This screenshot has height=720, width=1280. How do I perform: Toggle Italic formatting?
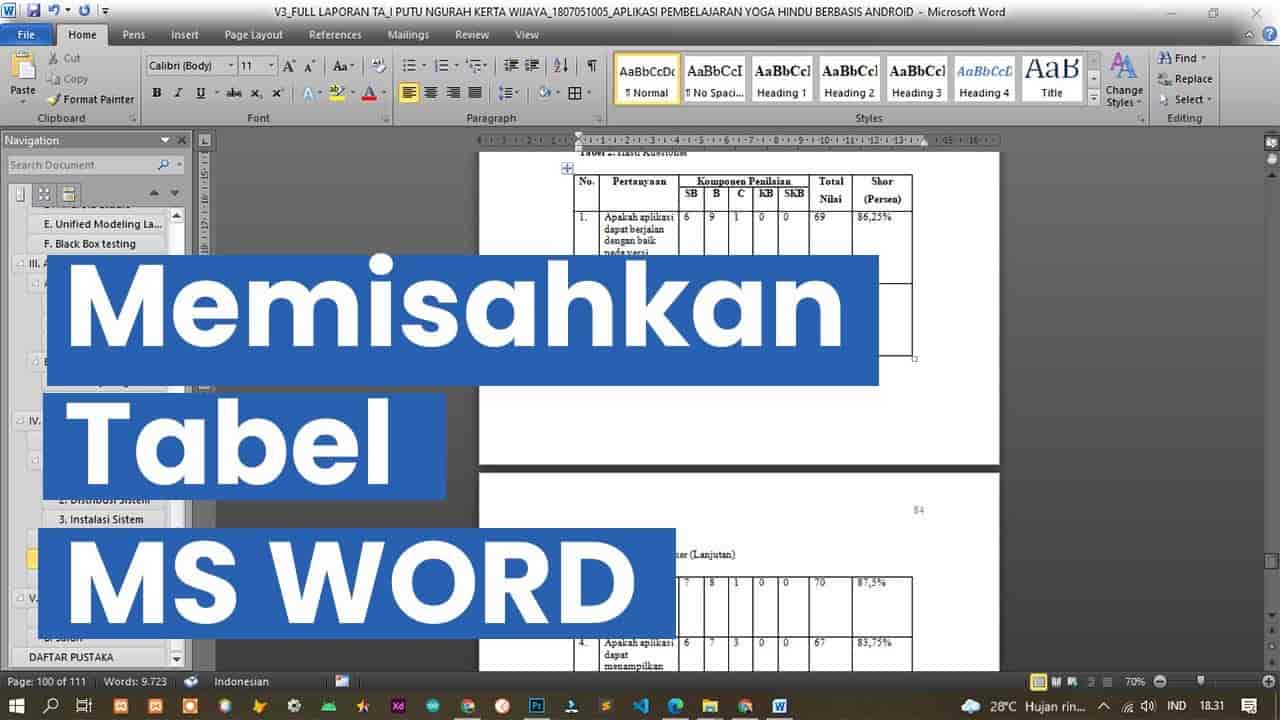coord(178,93)
